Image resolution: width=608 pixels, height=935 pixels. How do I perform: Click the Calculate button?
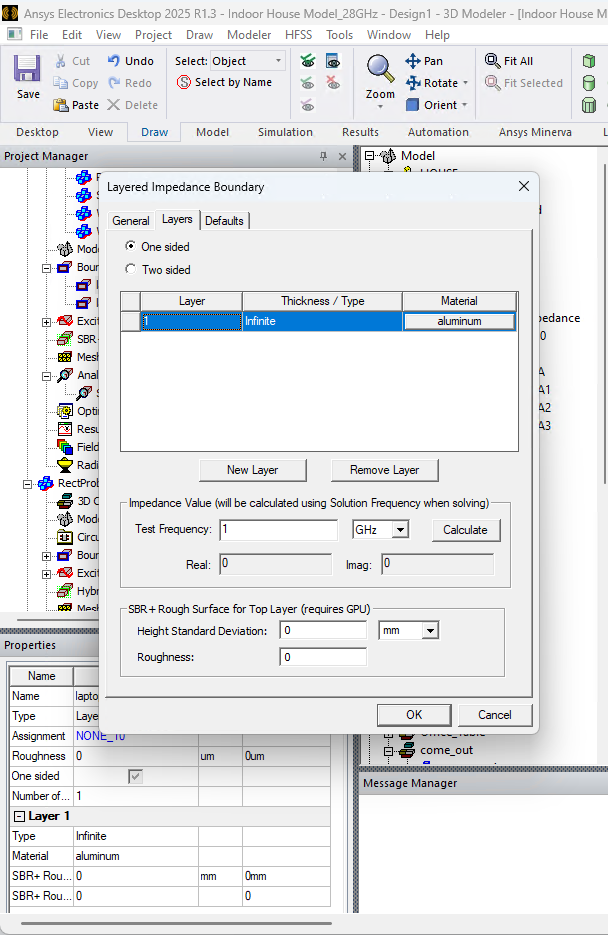pos(466,530)
